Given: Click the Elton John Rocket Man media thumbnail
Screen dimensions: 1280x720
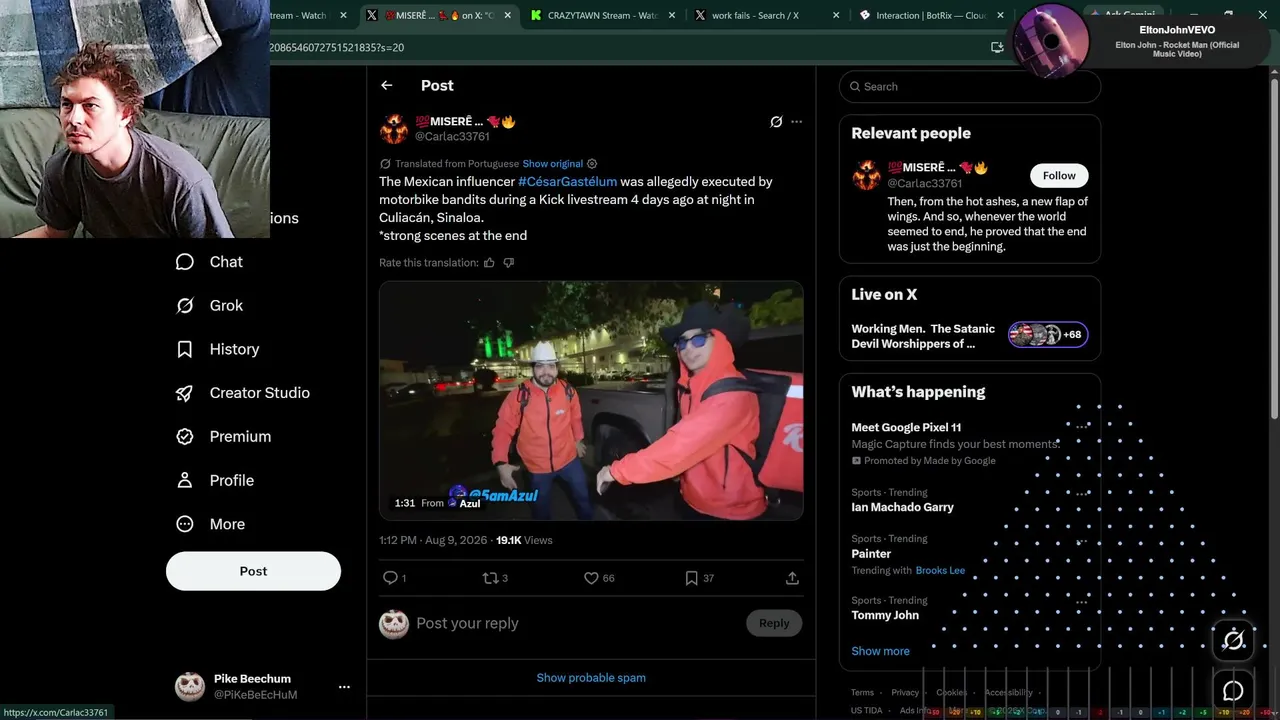Looking at the screenshot, I should point(1050,40).
